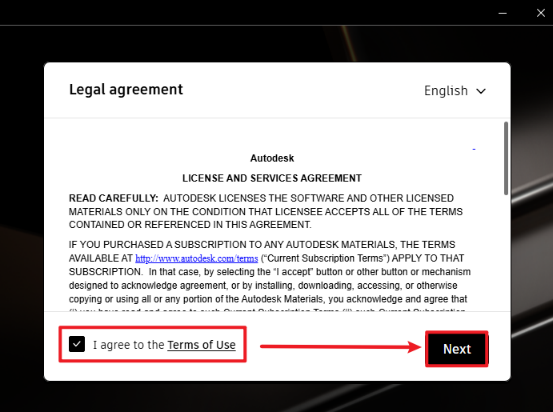The width and height of the screenshot is (553, 412).
Task: Open the English language dropdown
Action: tap(455, 91)
